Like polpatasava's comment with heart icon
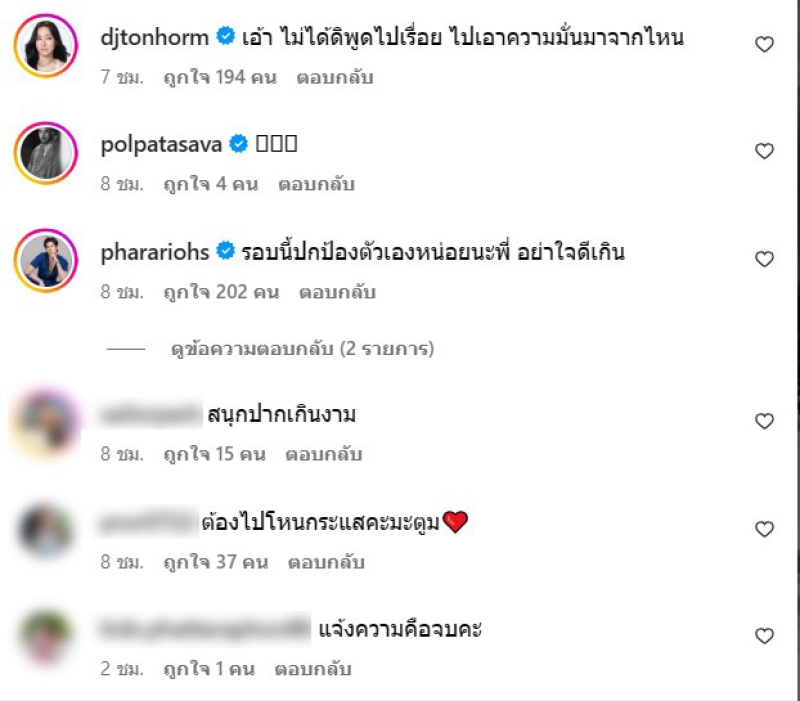The height and width of the screenshot is (701, 800). (764, 151)
